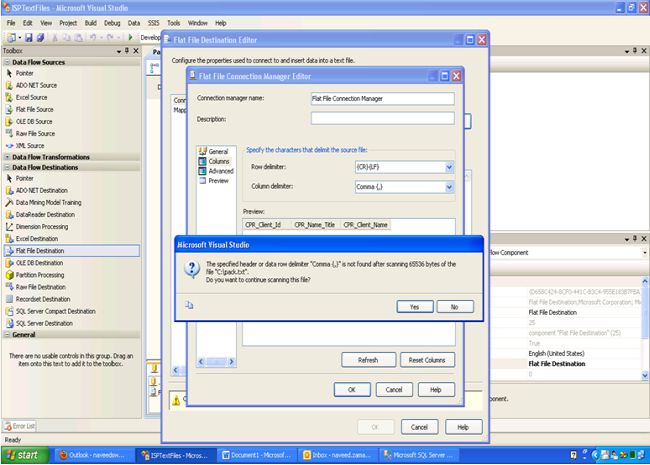
Task: Collapse Data Flow Destinations group
Action: point(7,167)
